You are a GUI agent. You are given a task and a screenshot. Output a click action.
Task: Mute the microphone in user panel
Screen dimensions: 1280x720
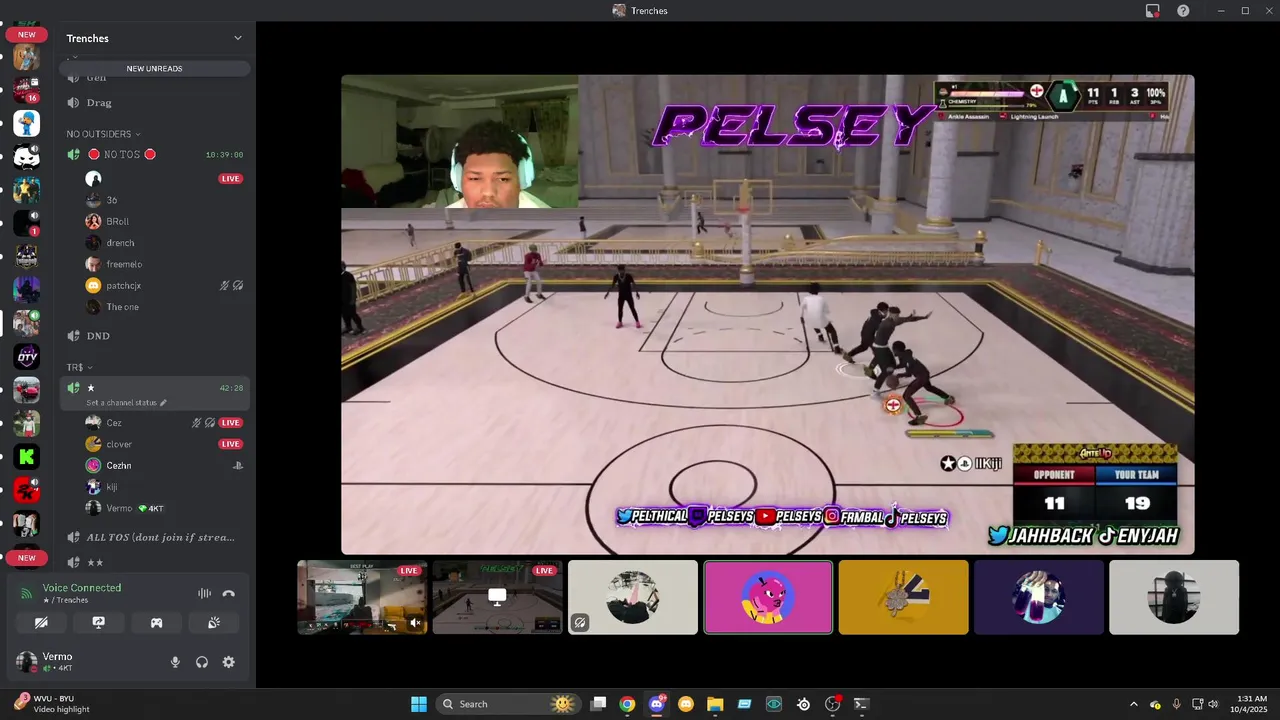pos(175,662)
